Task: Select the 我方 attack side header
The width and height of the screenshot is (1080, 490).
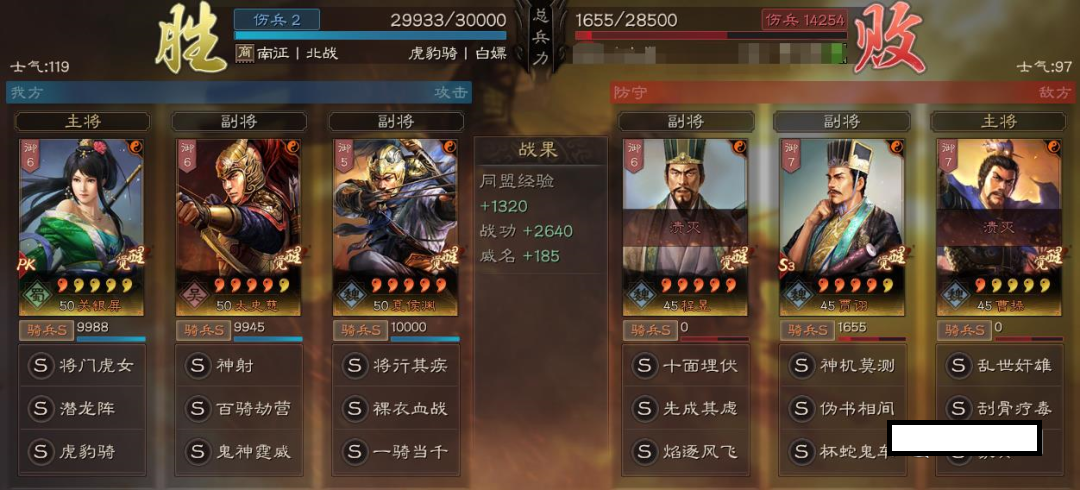Action: click(239, 92)
